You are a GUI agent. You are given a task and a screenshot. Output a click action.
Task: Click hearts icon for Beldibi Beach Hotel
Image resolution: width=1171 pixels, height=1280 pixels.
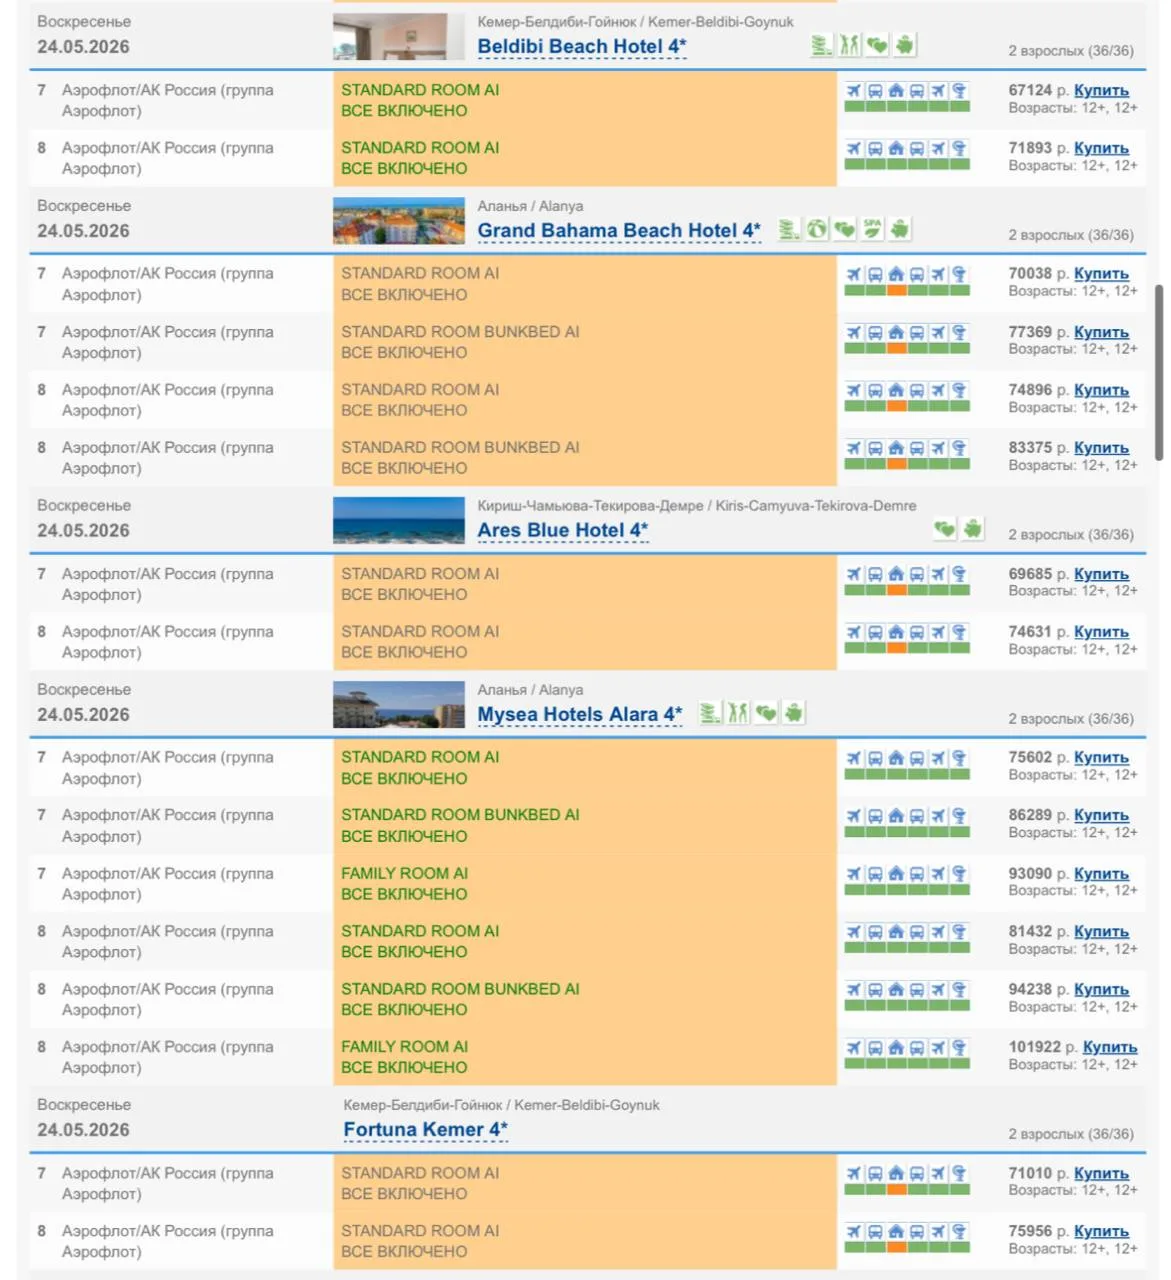(877, 45)
